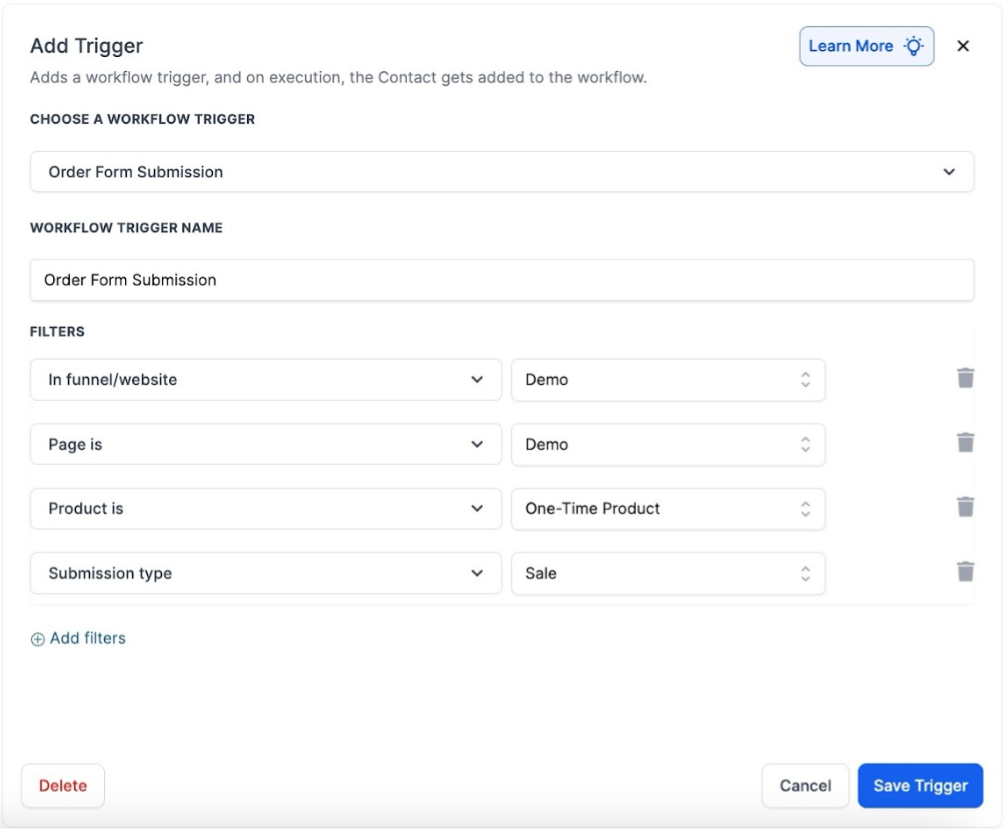Open the One-Time Product value selector
The image size is (1007, 834).
coord(667,508)
